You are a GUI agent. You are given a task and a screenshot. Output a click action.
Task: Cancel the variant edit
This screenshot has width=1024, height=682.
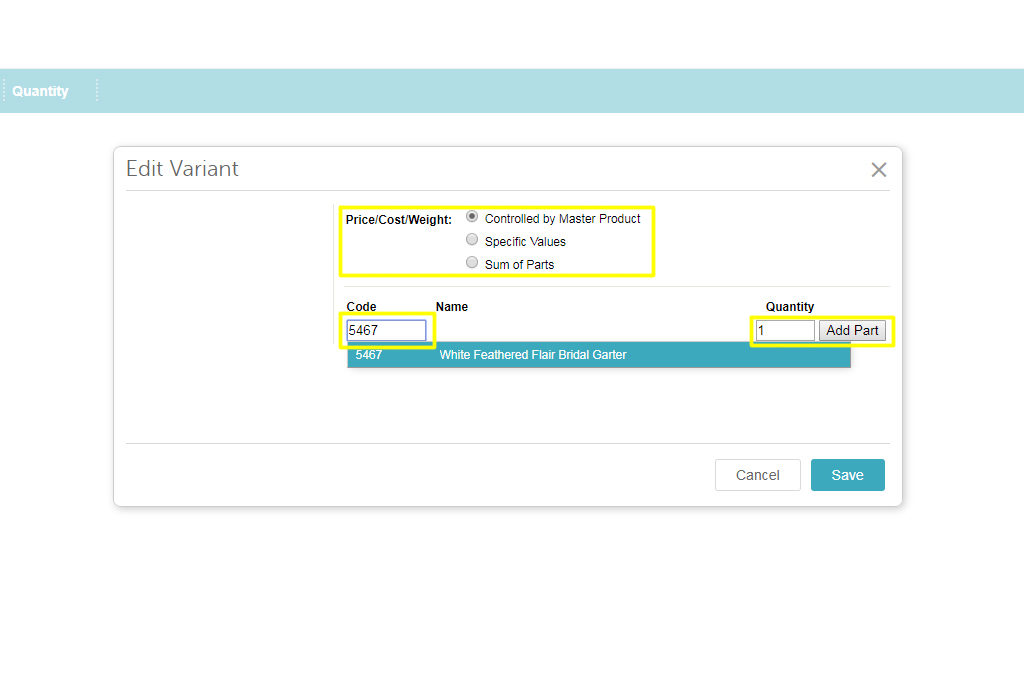(757, 475)
